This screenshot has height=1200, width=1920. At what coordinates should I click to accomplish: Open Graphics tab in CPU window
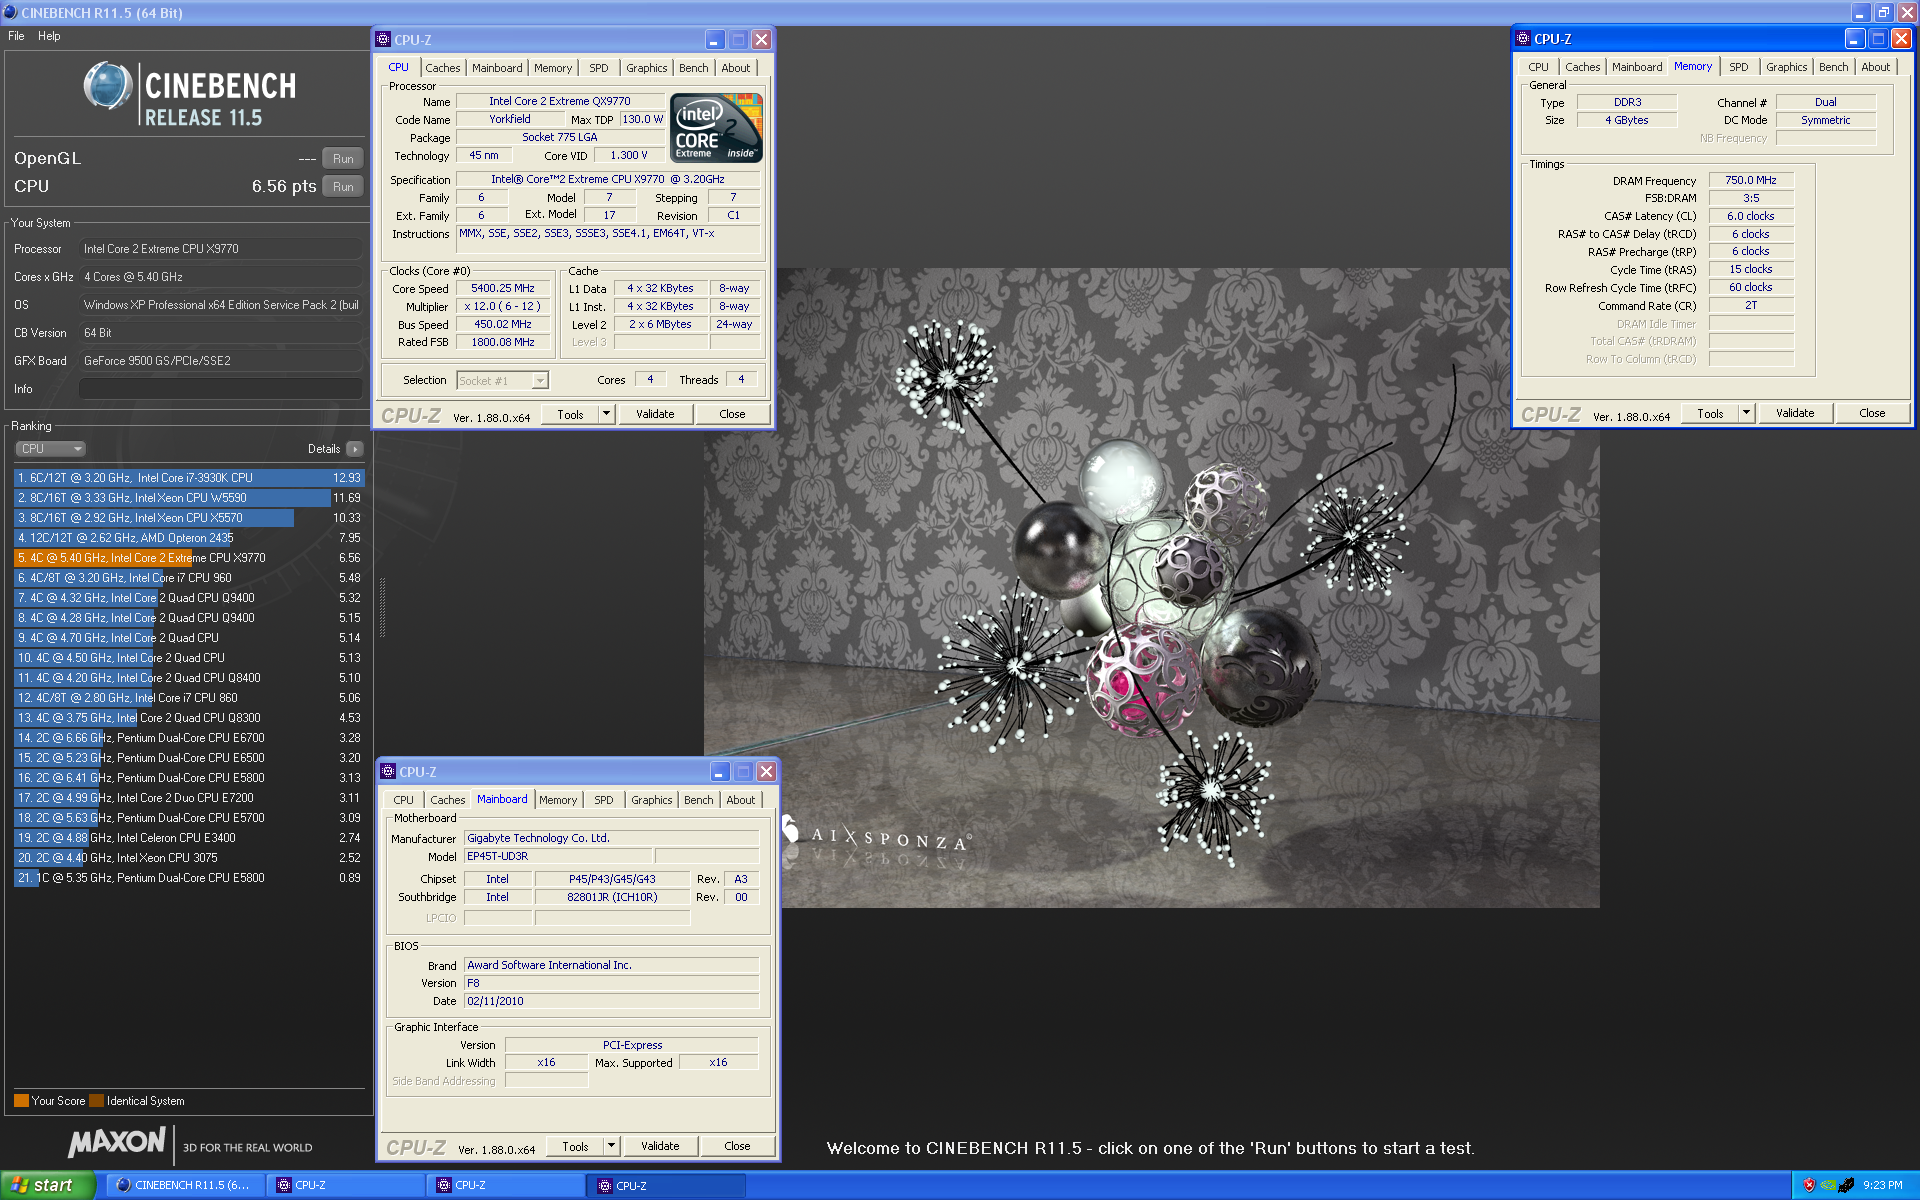(647, 68)
